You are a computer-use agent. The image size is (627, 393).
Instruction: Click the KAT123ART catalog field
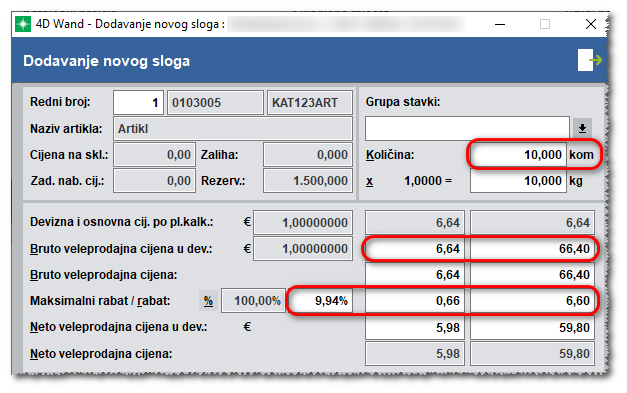[x=310, y=103]
